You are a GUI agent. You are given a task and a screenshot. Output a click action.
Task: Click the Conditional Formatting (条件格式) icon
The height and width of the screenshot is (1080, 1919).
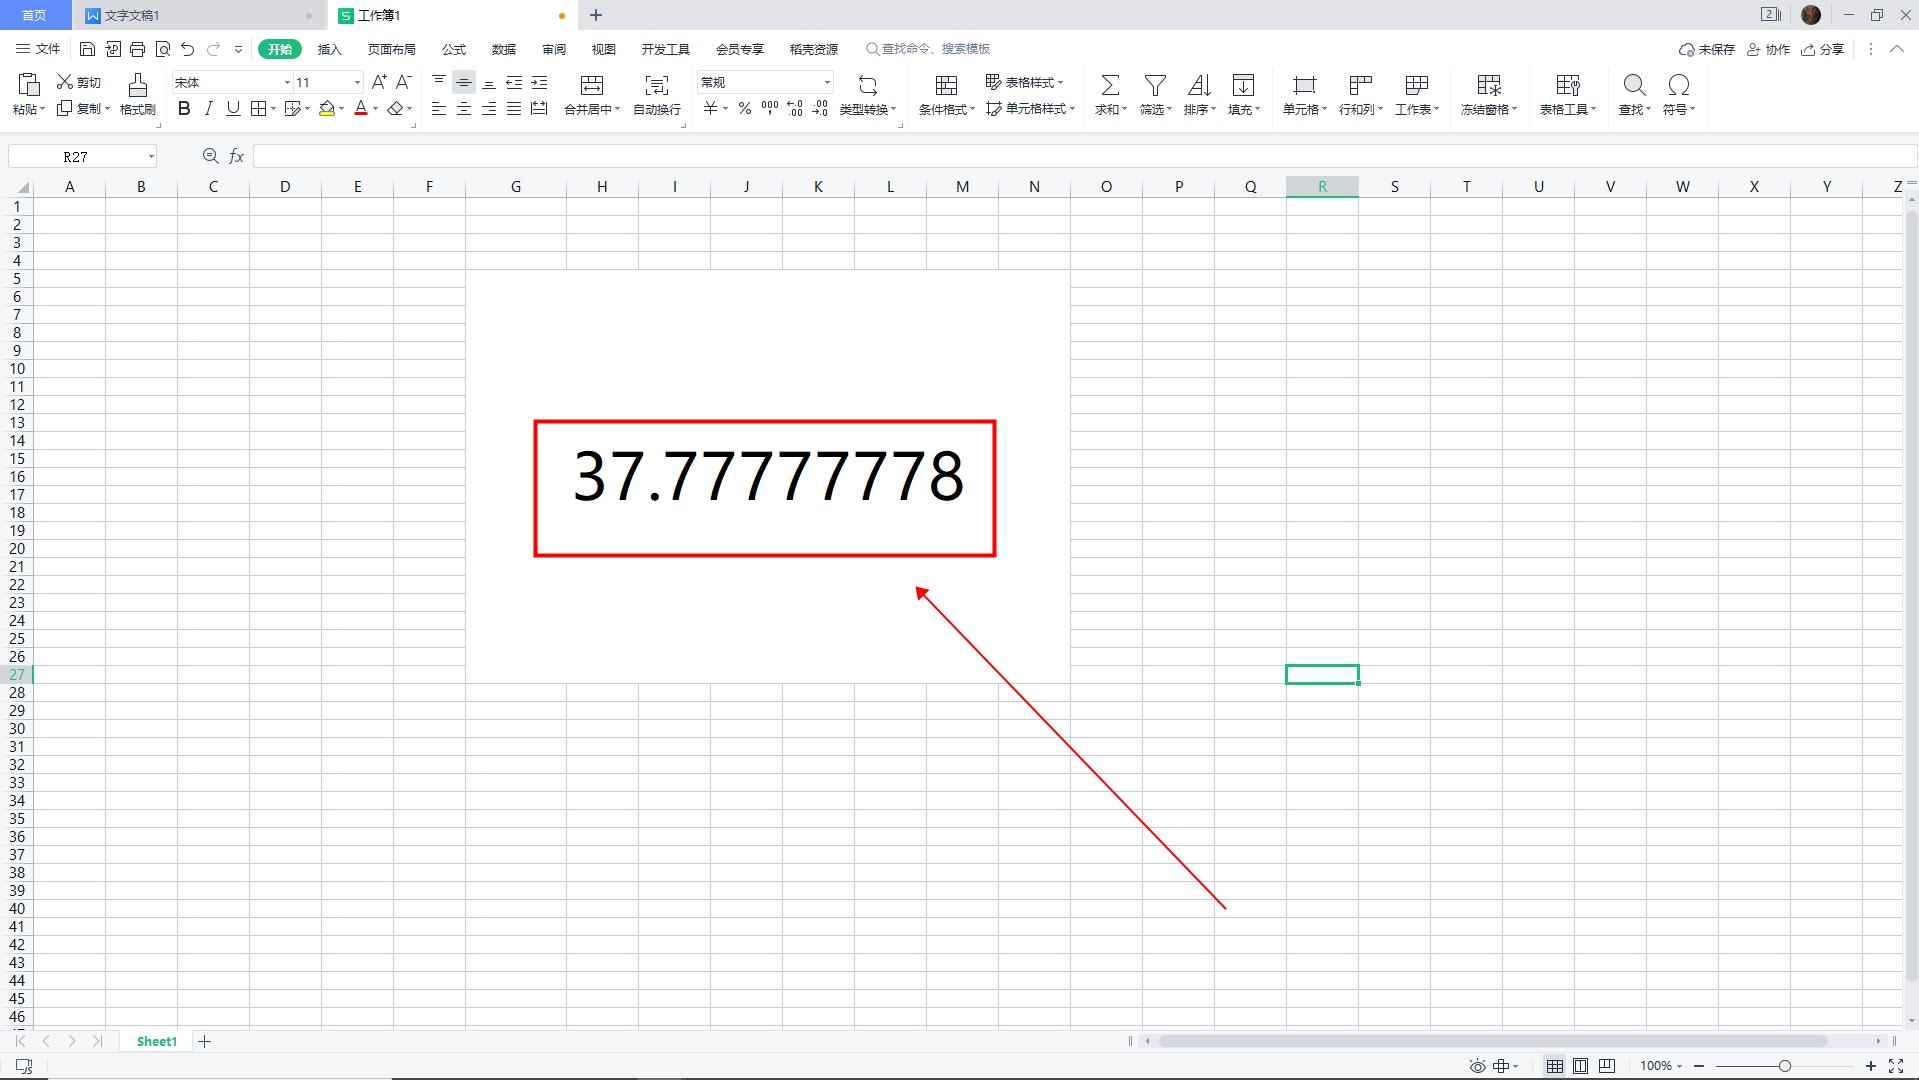(x=946, y=85)
